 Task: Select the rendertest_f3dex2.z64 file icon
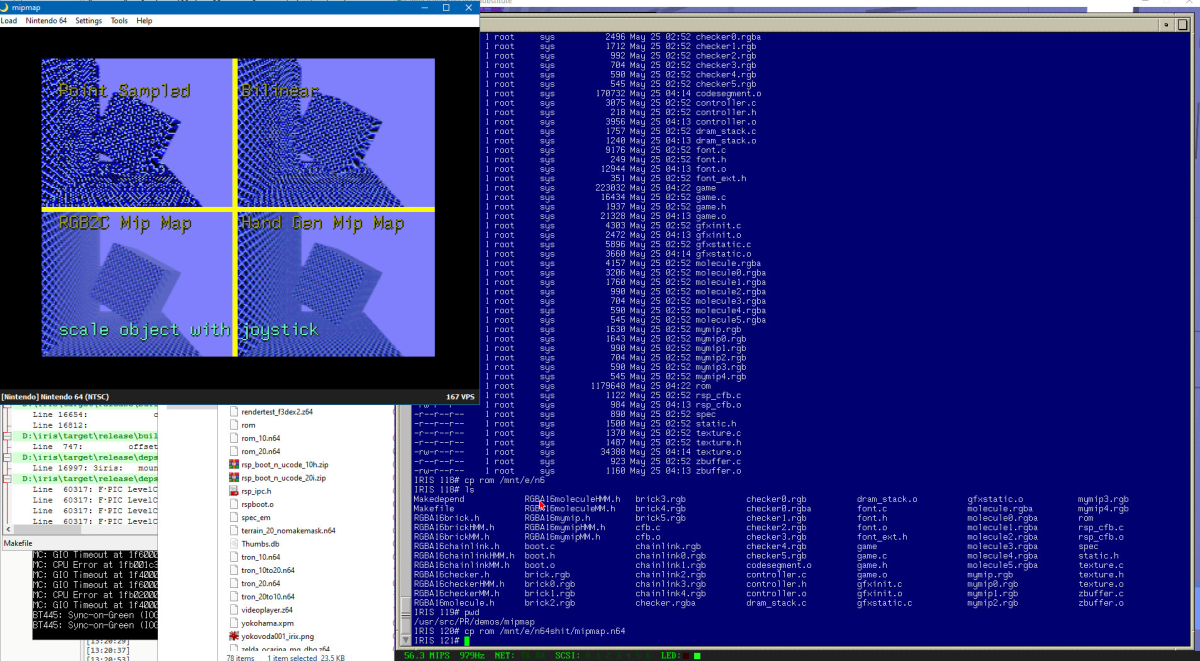pyautogui.click(x=234, y=412)
